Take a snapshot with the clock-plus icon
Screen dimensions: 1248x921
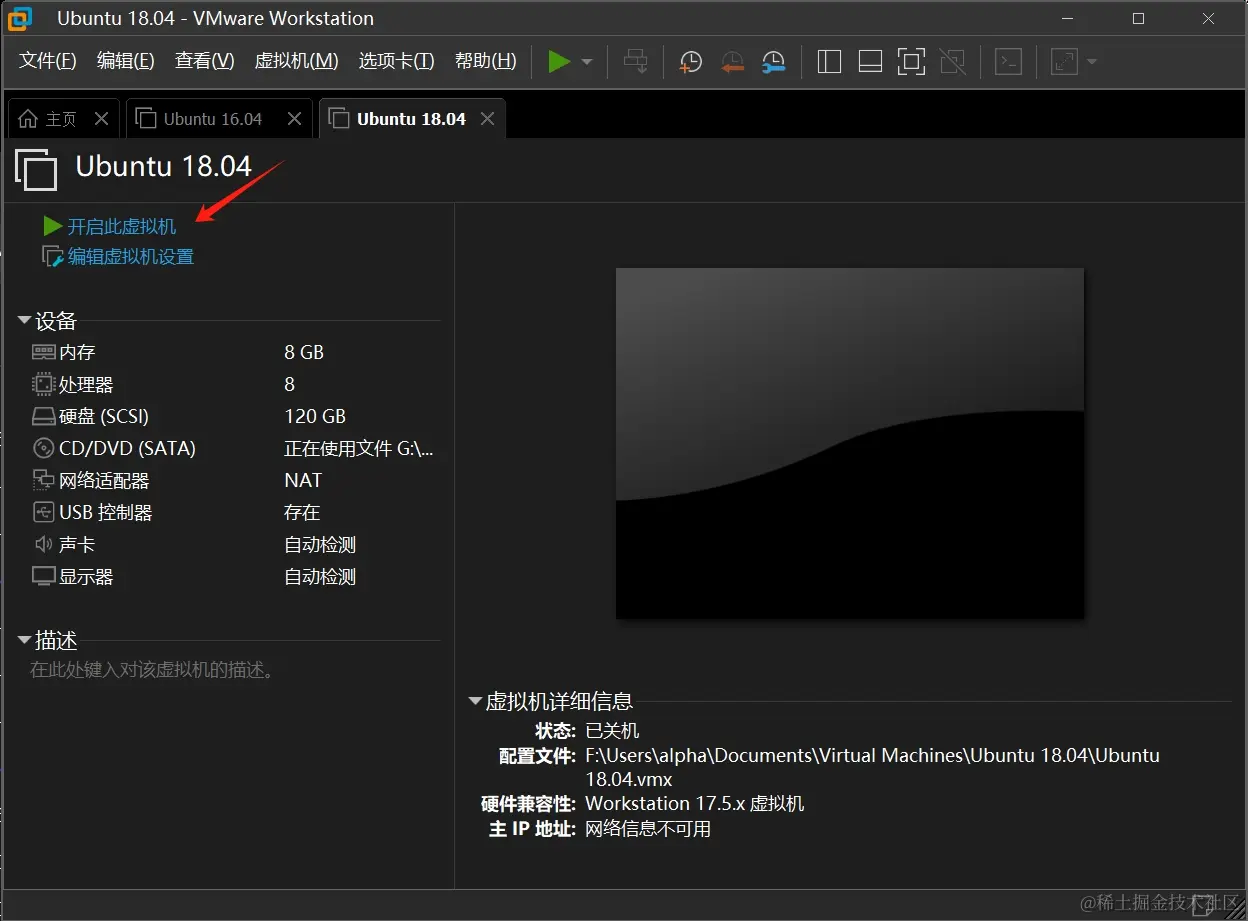(690, 62)
